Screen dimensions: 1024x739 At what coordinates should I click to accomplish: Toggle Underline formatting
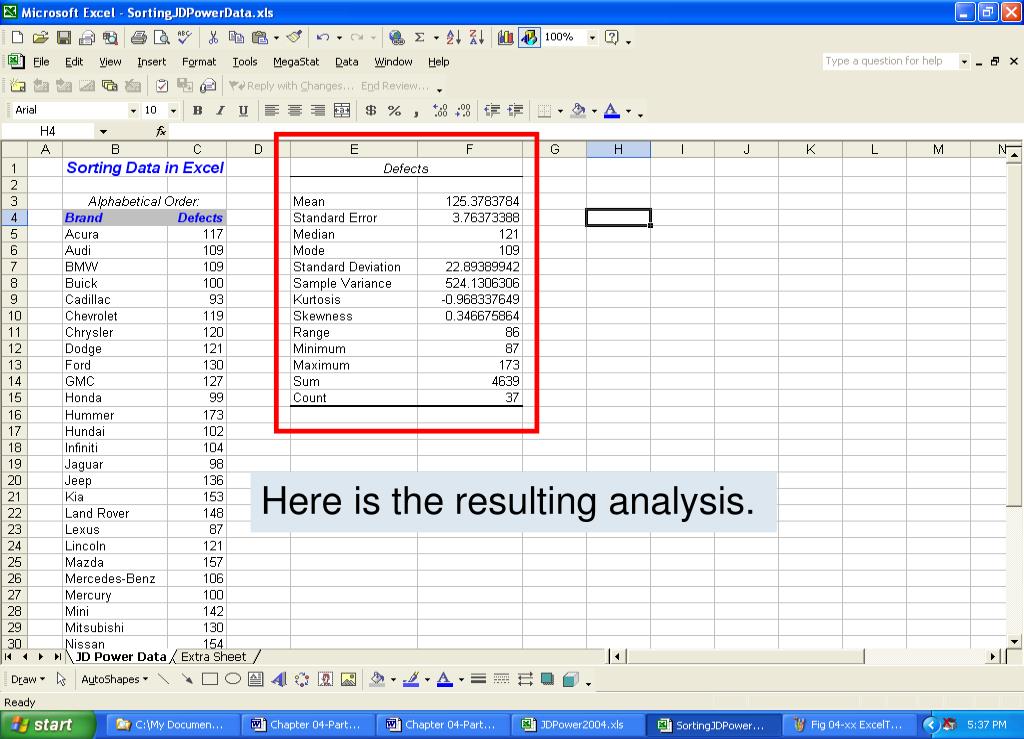coord(243,110)
